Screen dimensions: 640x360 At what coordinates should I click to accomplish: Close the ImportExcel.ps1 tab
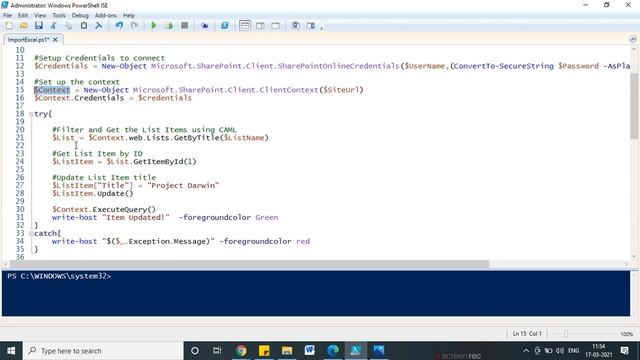55,40
